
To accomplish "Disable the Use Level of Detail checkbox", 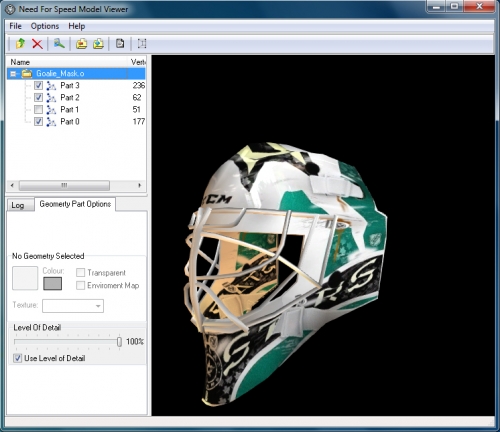I will pyautogui.click(x=17, y=358).
